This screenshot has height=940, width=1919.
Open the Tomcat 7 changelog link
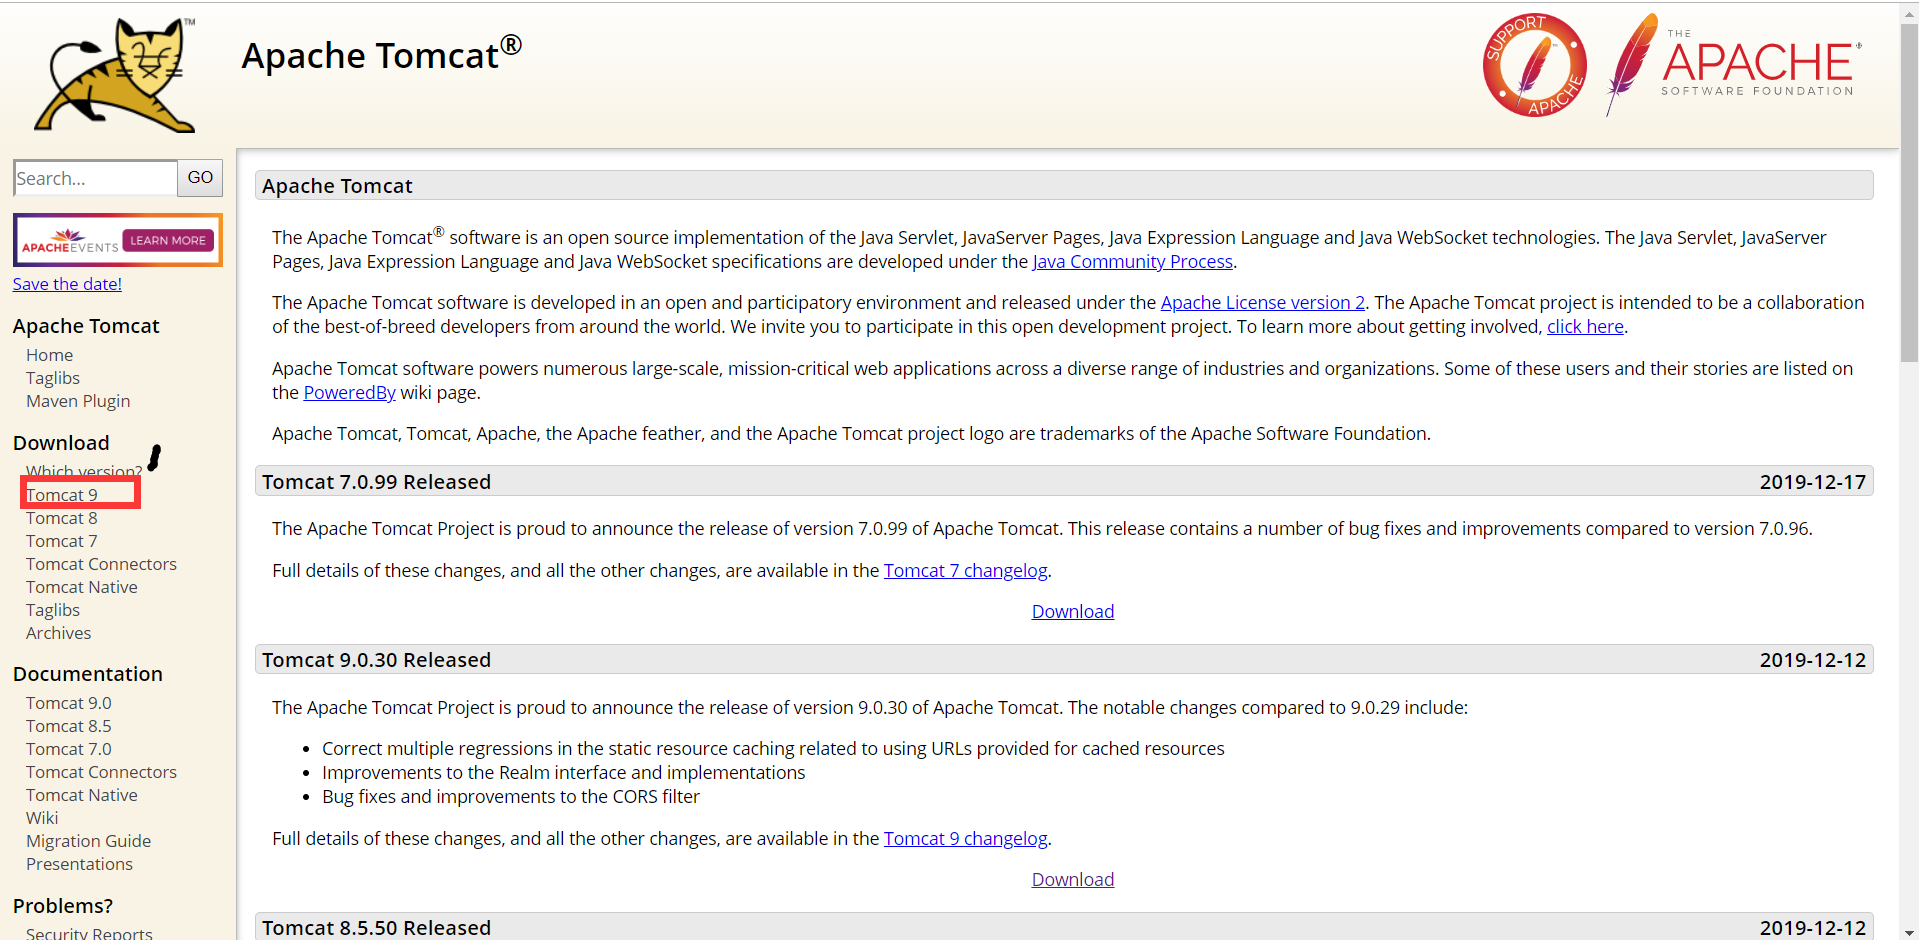pos(965,571)
